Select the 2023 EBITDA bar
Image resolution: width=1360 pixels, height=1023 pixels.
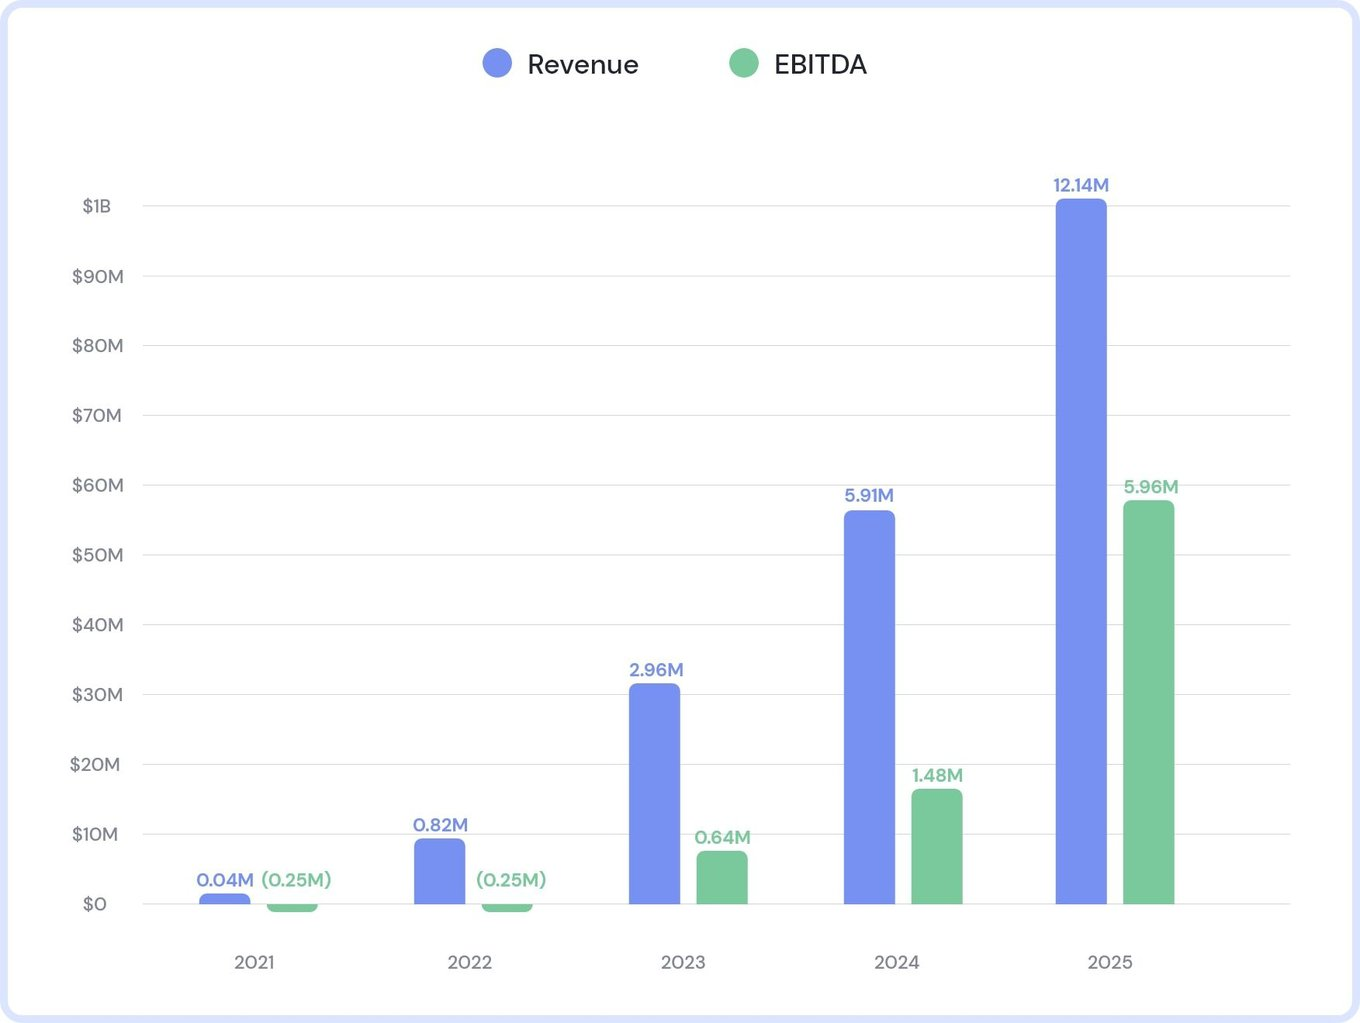(722, 877)
